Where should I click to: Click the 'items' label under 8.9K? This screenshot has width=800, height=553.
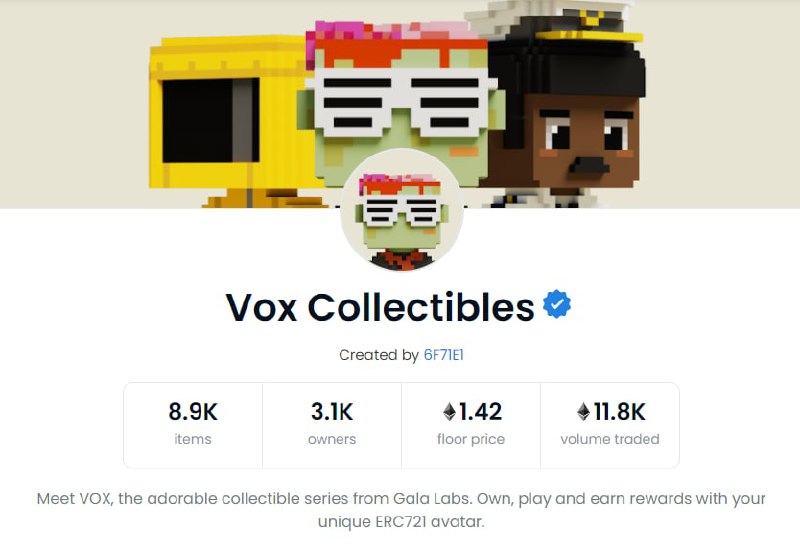[x=193, y=439]
